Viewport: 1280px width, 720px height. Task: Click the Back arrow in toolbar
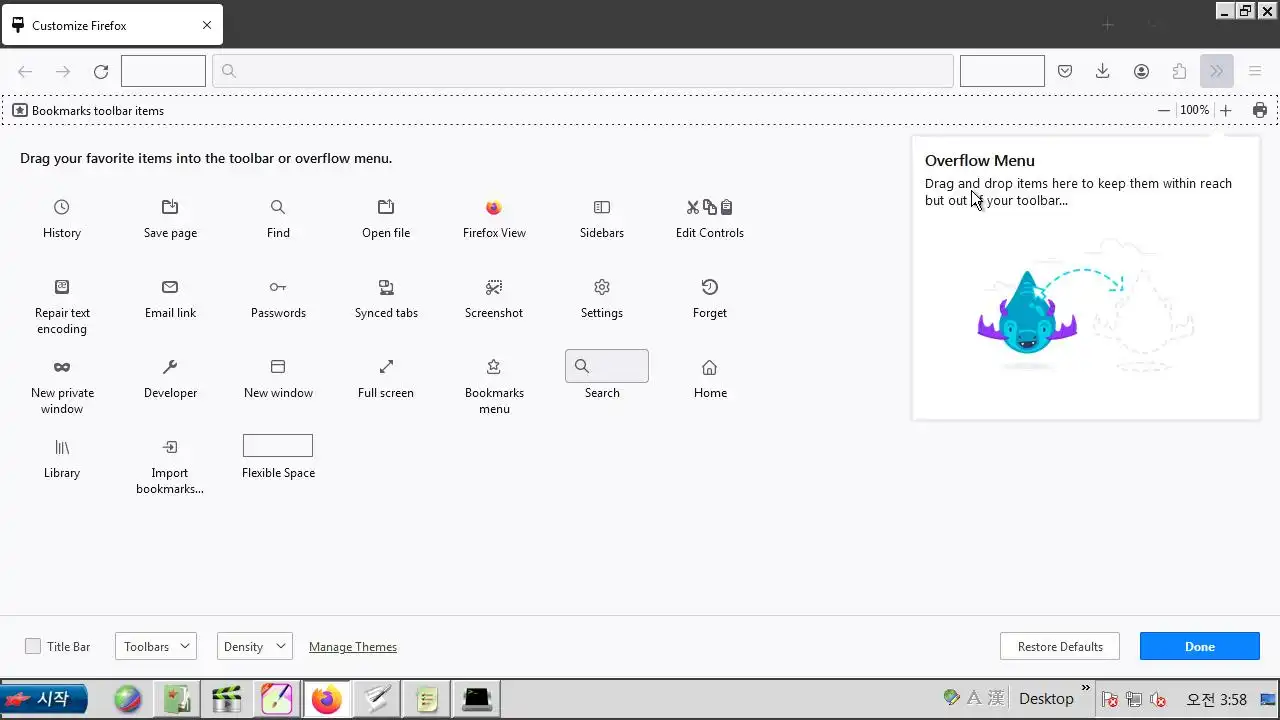click(26, 71)
